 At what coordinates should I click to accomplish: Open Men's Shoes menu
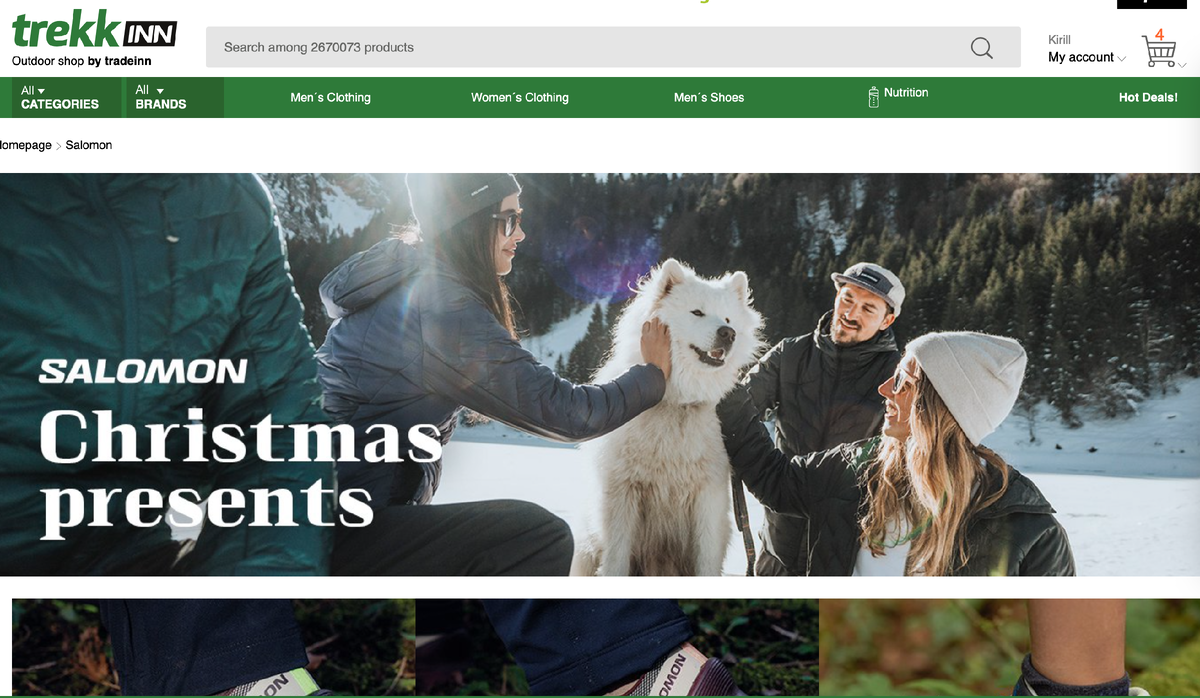tap(709, 97)
